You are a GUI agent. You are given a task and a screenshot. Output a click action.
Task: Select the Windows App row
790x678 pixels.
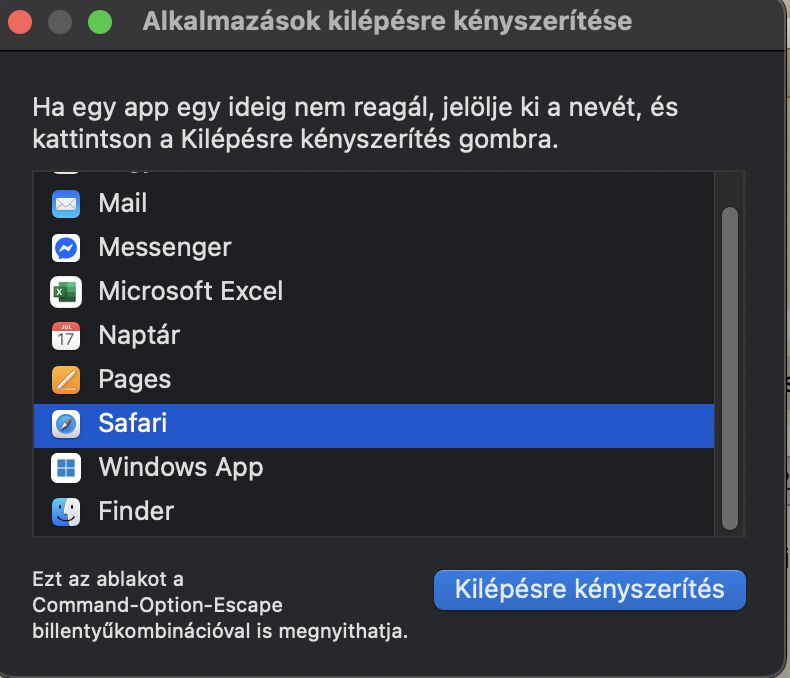(374, 467)
